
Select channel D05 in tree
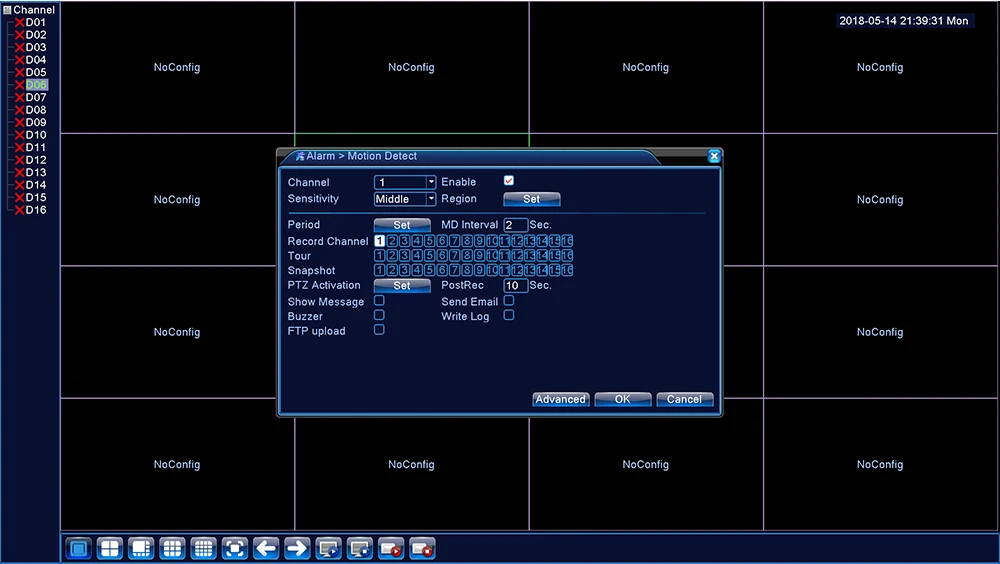pos(36,72)
